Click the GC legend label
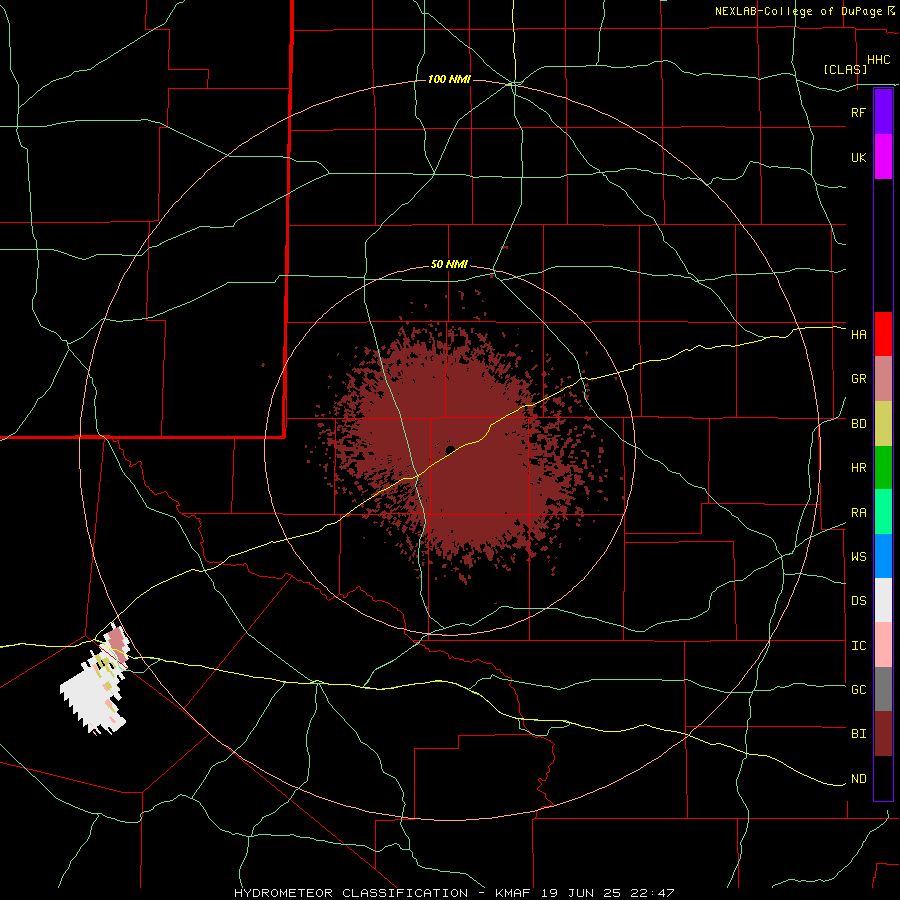This screenshot has height=900, width=900. point(858,690)
